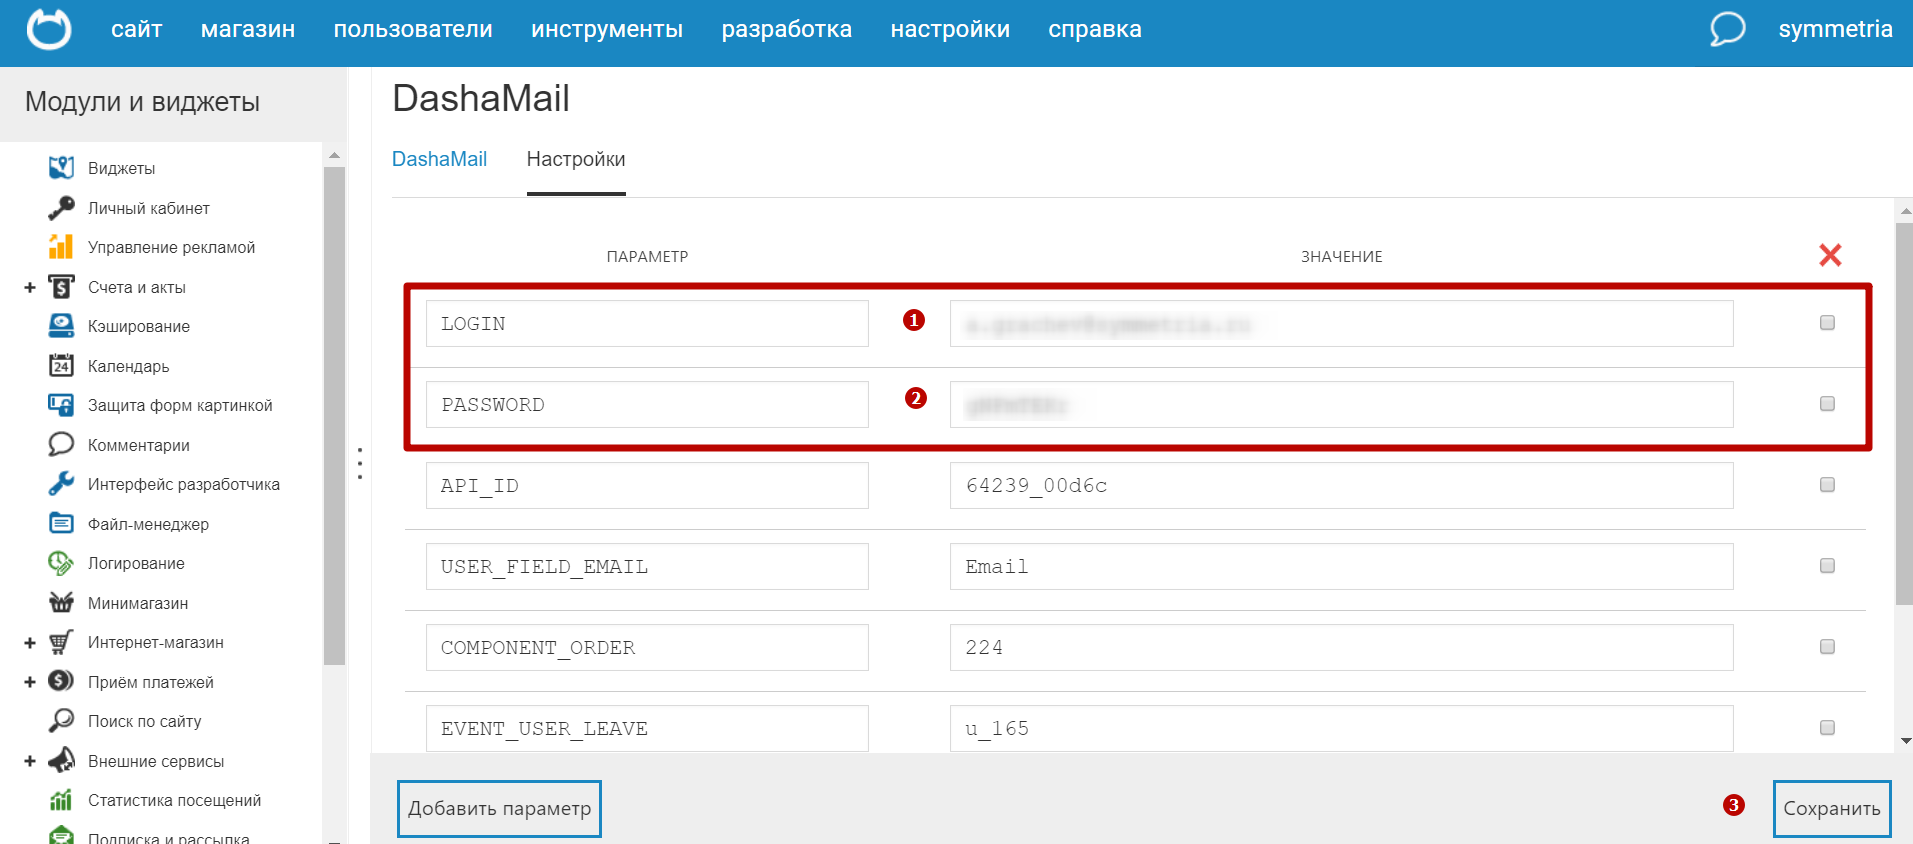Click the UMI.CMS logo icon
The image size is (1913, 844).
click(x=49, y=29)
